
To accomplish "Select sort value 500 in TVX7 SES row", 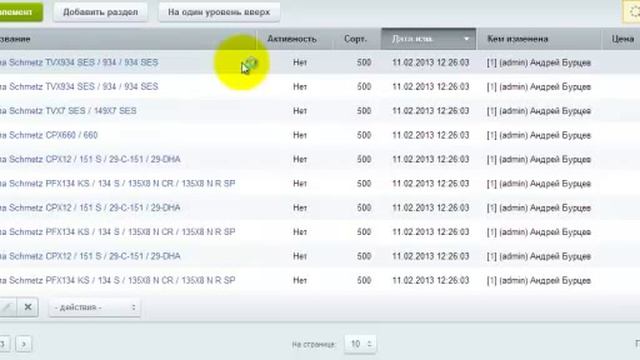I will [364, 111].
